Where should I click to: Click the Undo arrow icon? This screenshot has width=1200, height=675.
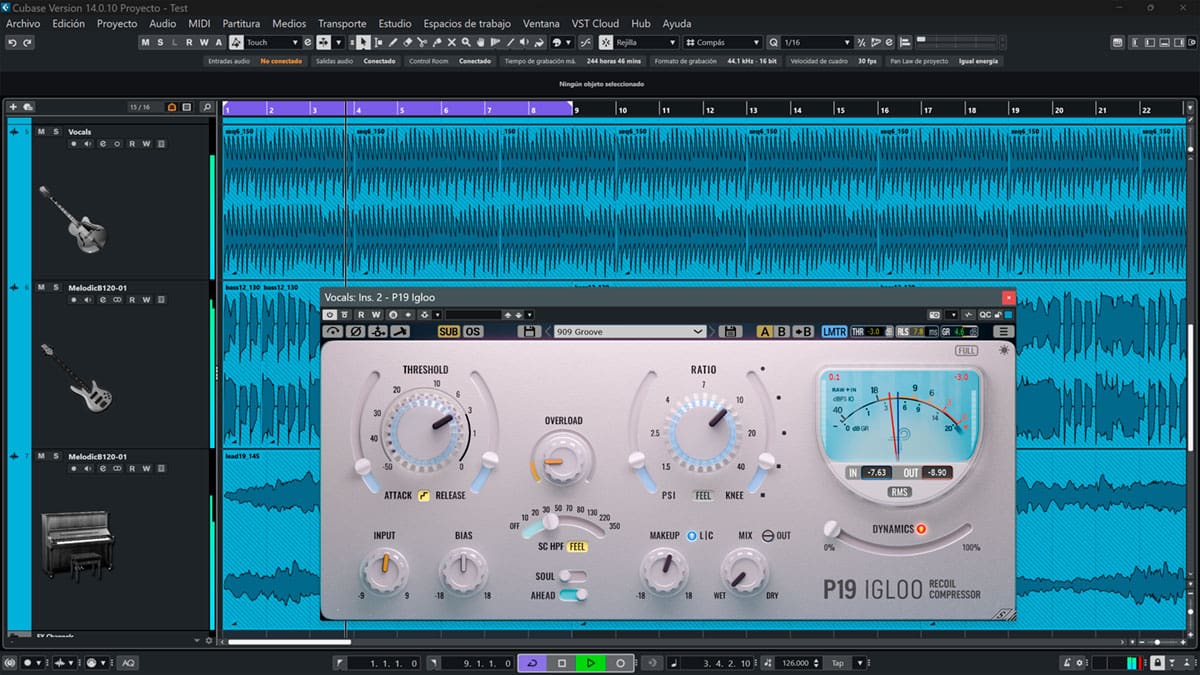tap(12, 43)
